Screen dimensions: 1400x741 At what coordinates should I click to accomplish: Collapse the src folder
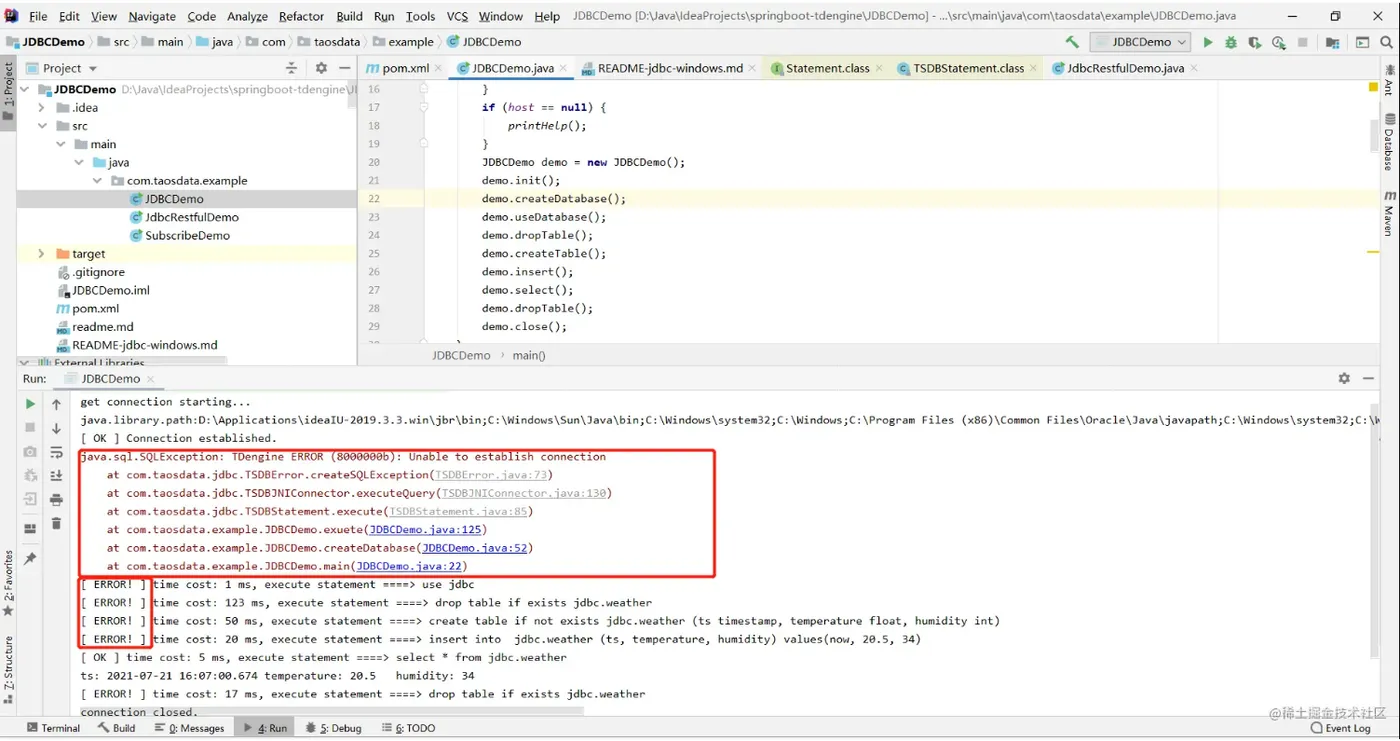click(x=41, y=126)
